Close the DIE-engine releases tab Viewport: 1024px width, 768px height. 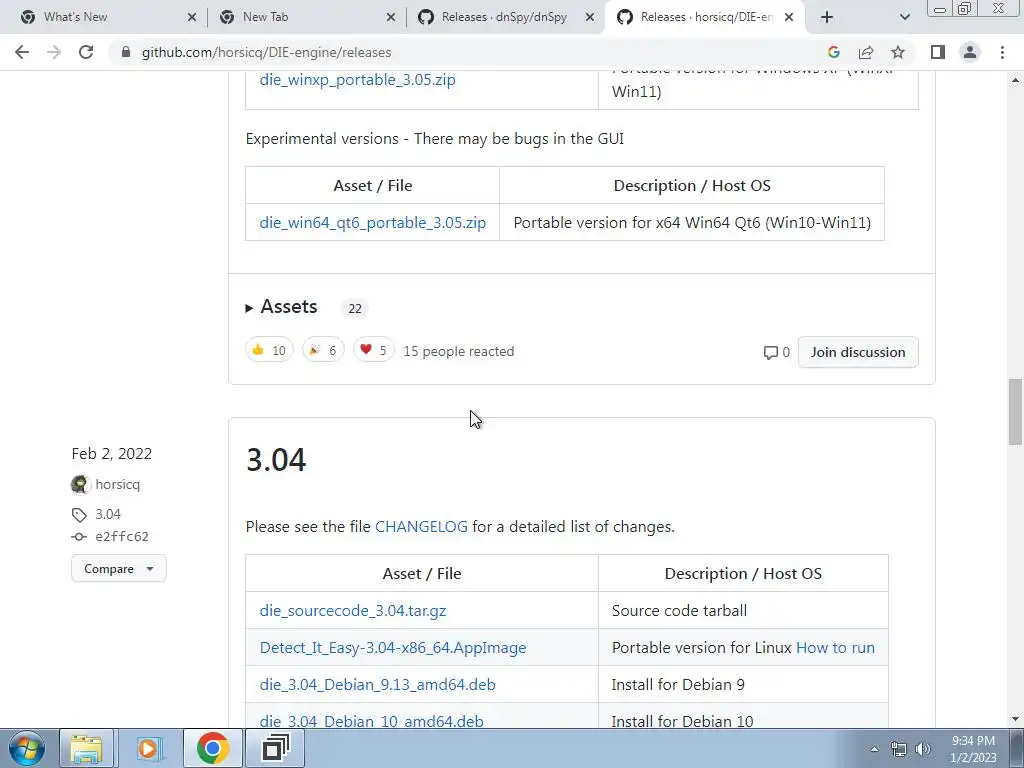(789, 17)
